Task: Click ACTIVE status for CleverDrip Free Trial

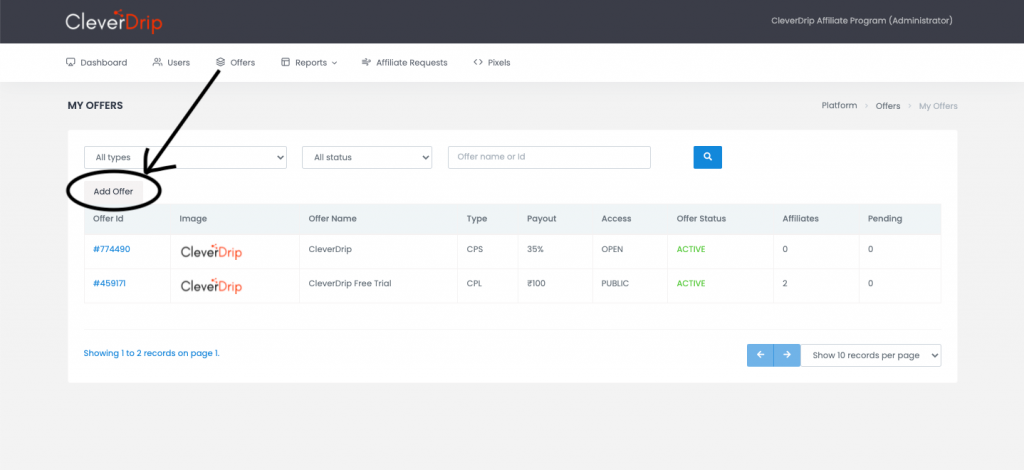Action: coord(691,283)
